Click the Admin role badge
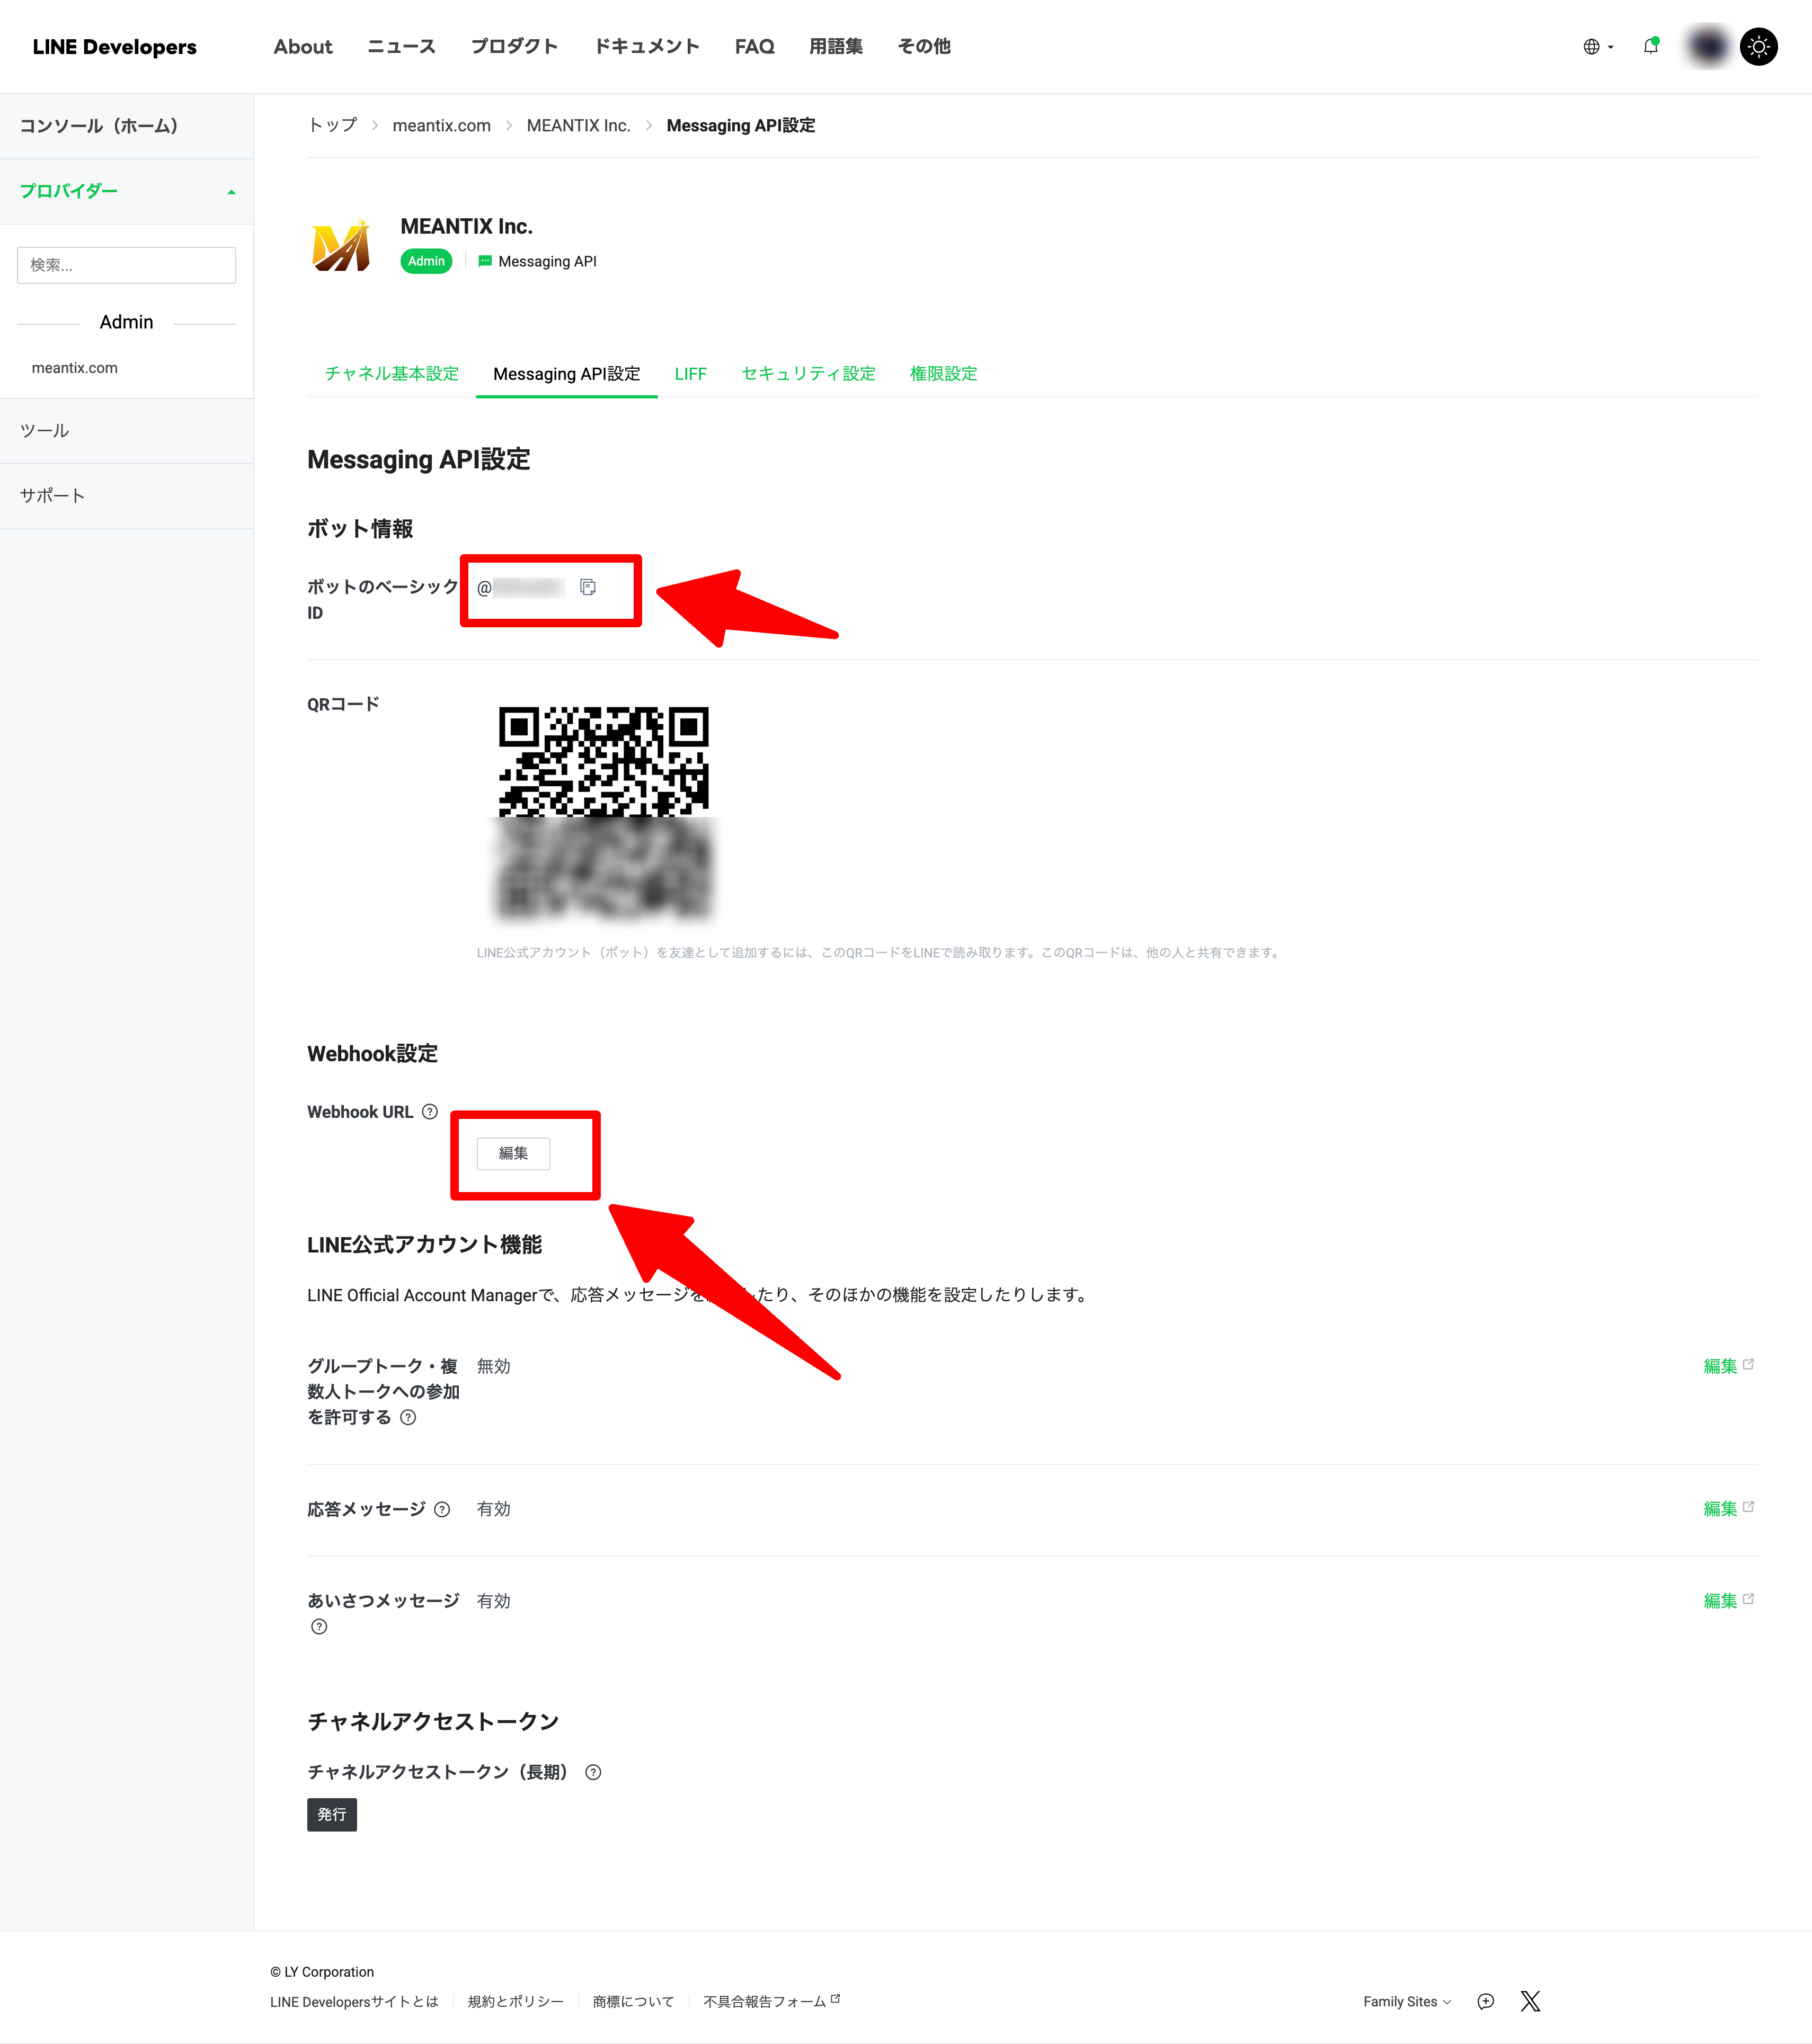The height and width of the screenshot is (2044, 1812). point(426,261)
